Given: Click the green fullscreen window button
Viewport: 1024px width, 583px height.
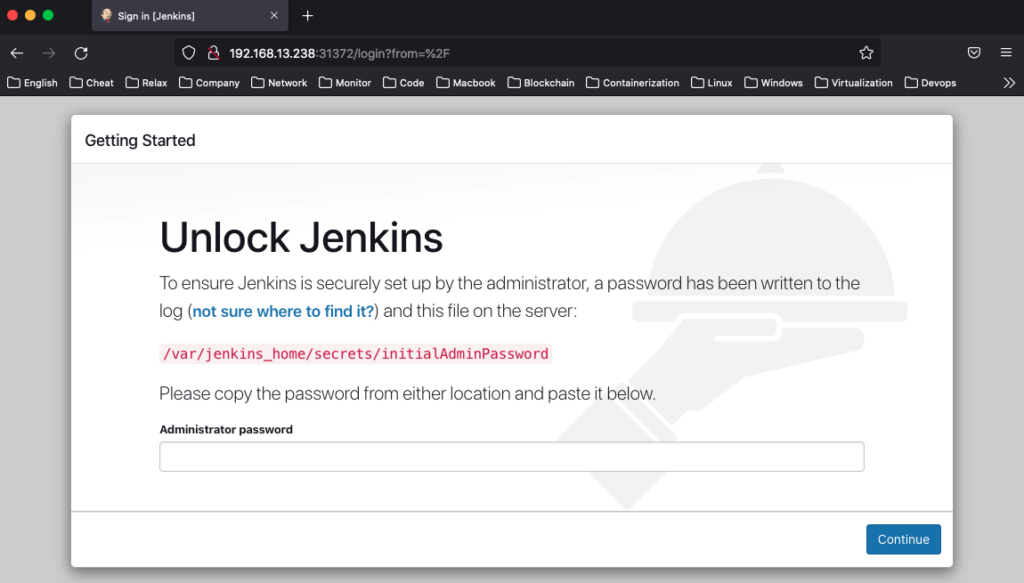Looking at the screenshot, I should (48, 15).
